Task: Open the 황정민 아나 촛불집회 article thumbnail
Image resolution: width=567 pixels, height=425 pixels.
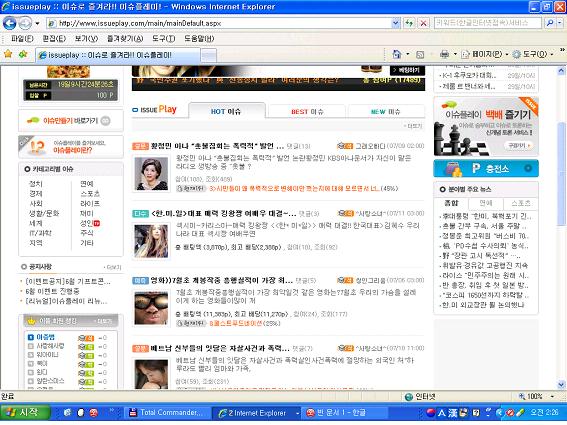Action: pyautogui.click(x=151, y=174)
